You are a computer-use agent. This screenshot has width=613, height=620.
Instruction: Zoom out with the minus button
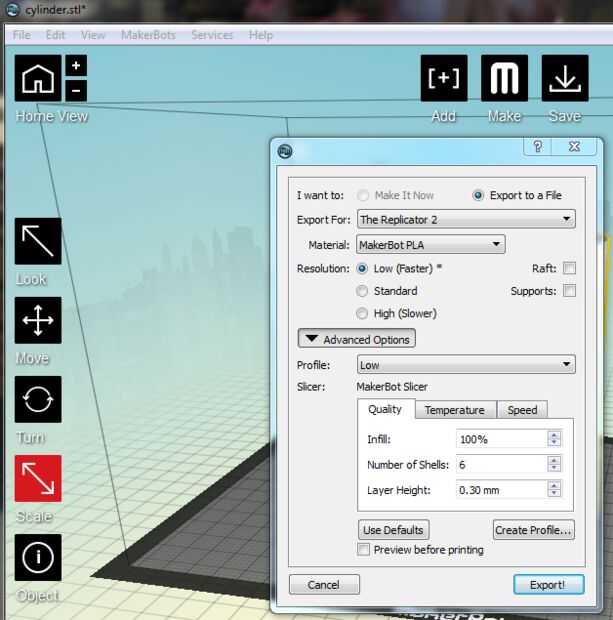[76, 91]
